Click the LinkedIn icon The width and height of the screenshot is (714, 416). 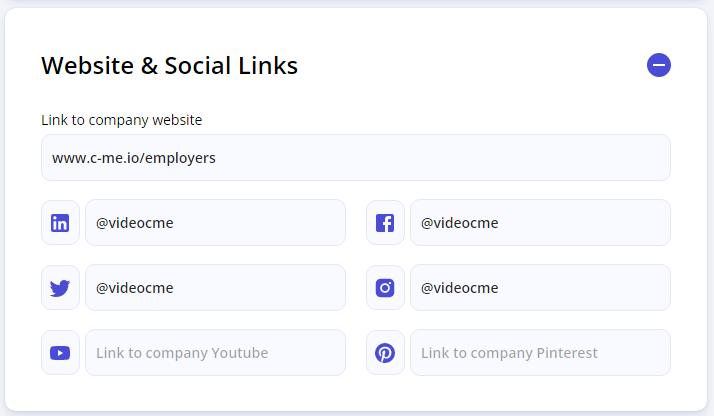click(x=60, y=223)
